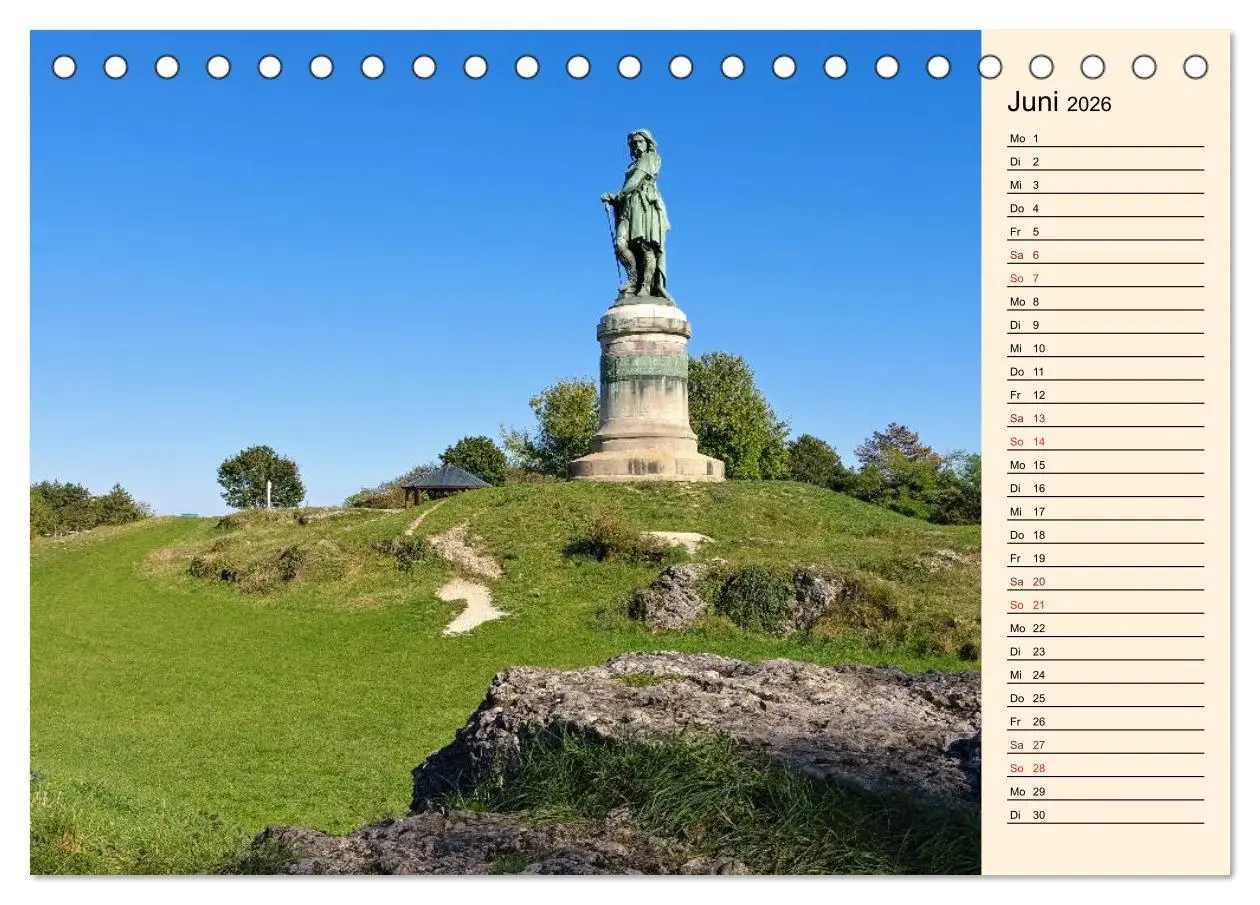1260x905 pixels.
Task: Select the 'Do 11' calendar row
Action: pos(1105,372)
